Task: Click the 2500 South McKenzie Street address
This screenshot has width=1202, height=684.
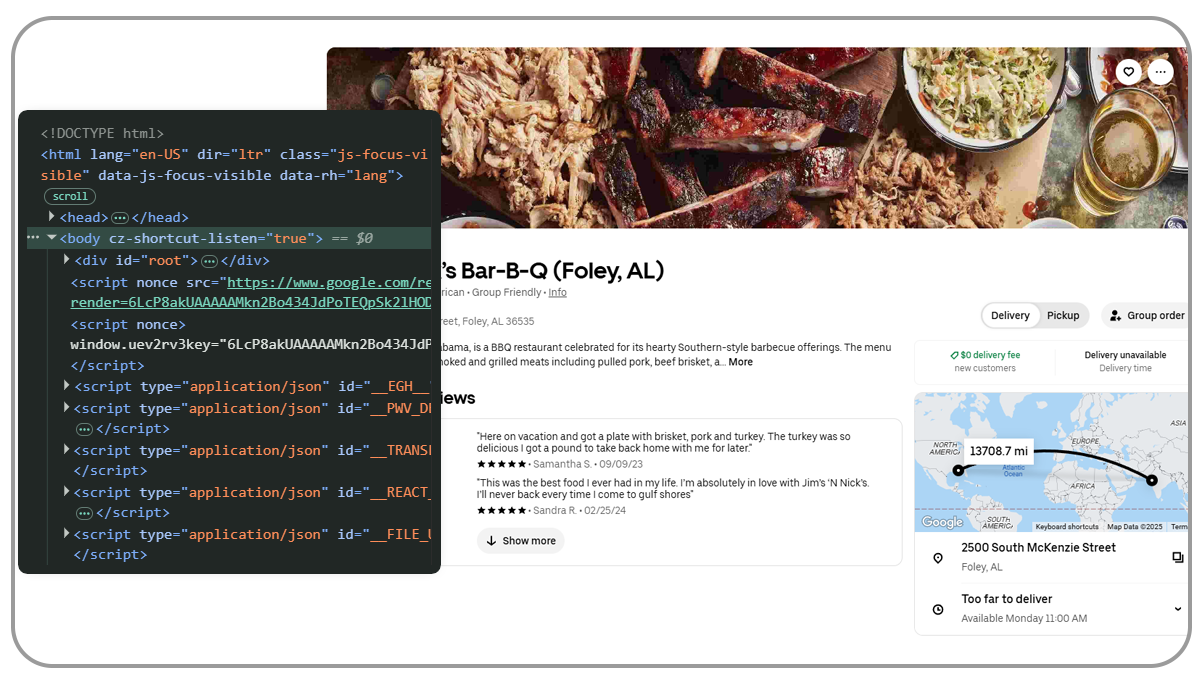Action: click(1038, 548)
